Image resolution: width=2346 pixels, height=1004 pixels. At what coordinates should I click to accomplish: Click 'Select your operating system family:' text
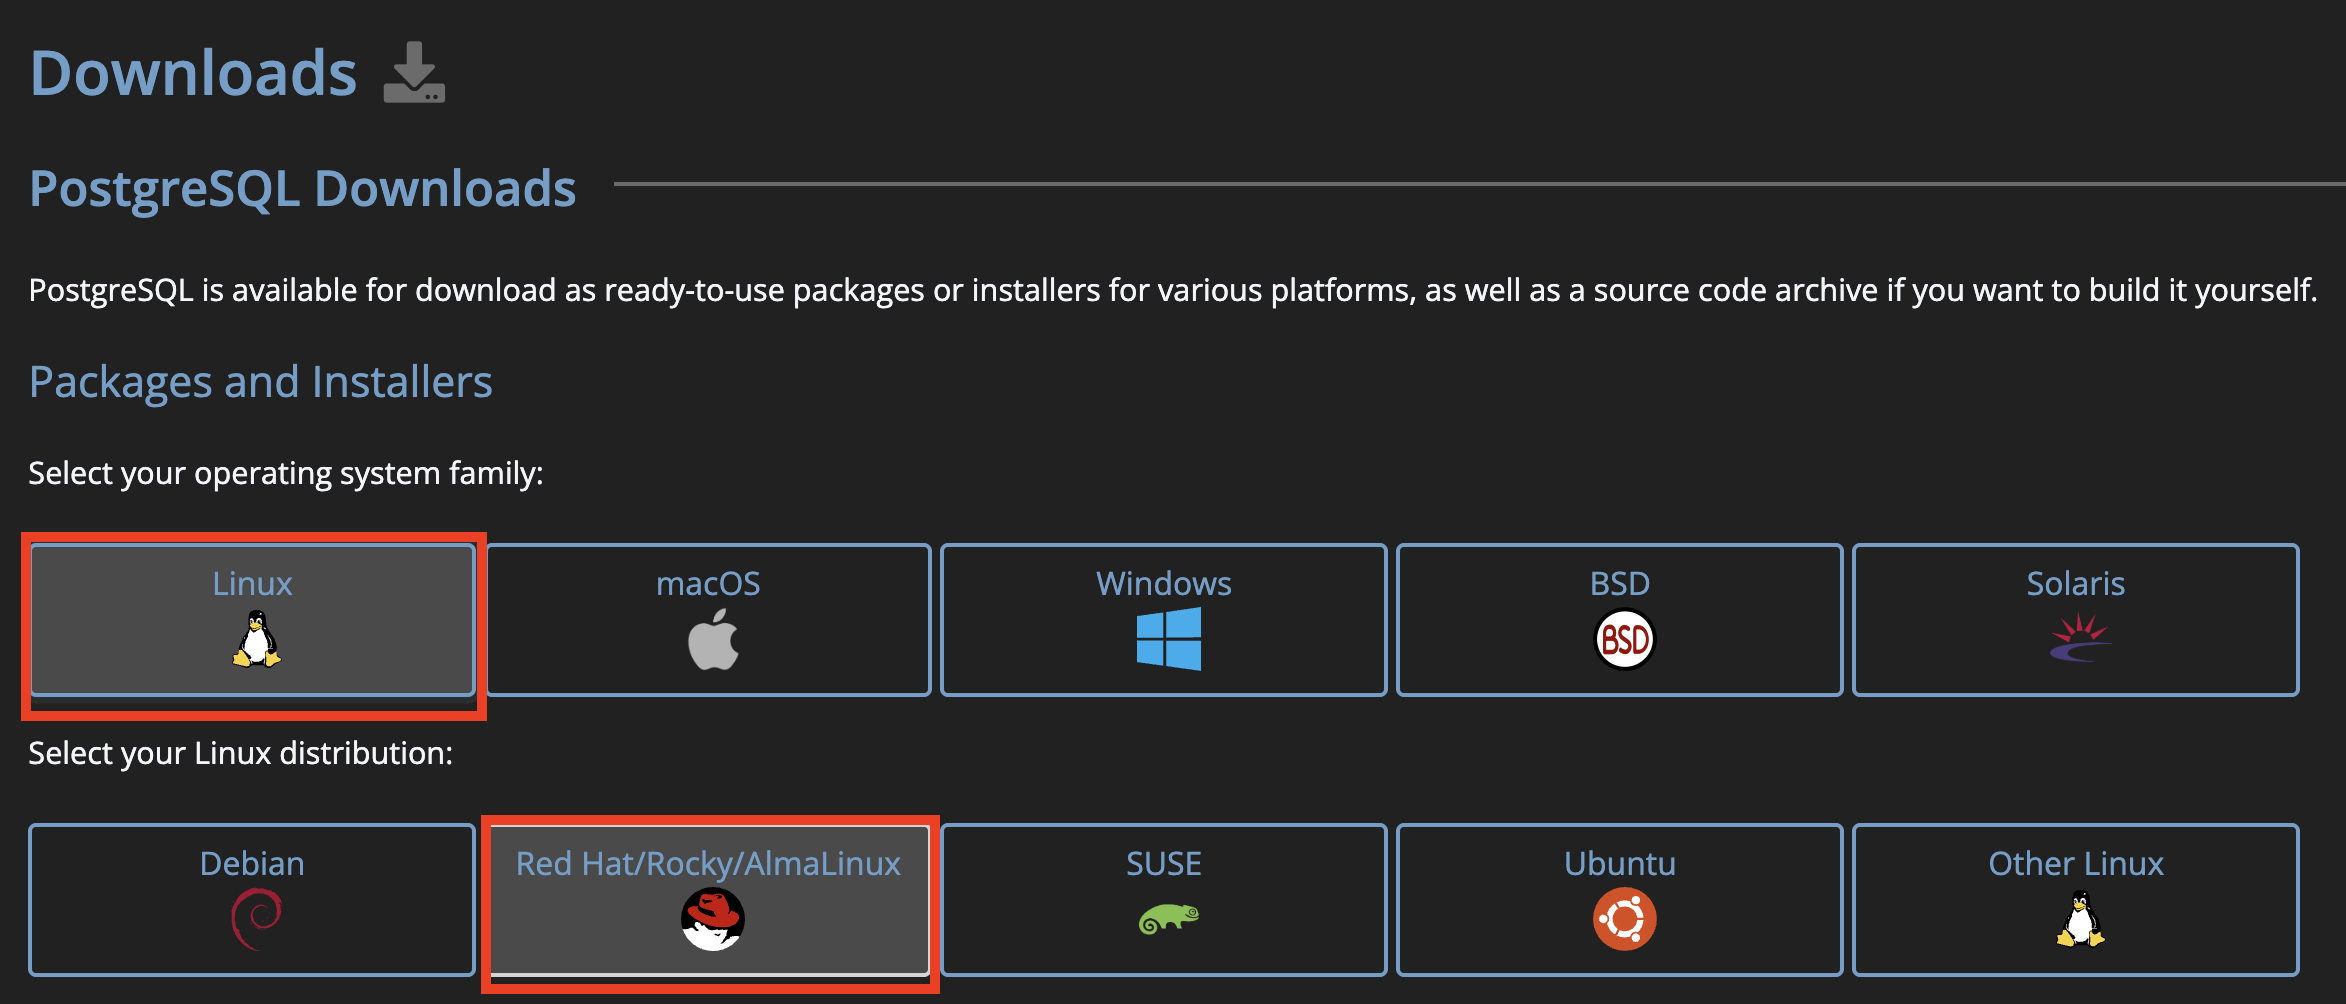[x=286, y=473]
